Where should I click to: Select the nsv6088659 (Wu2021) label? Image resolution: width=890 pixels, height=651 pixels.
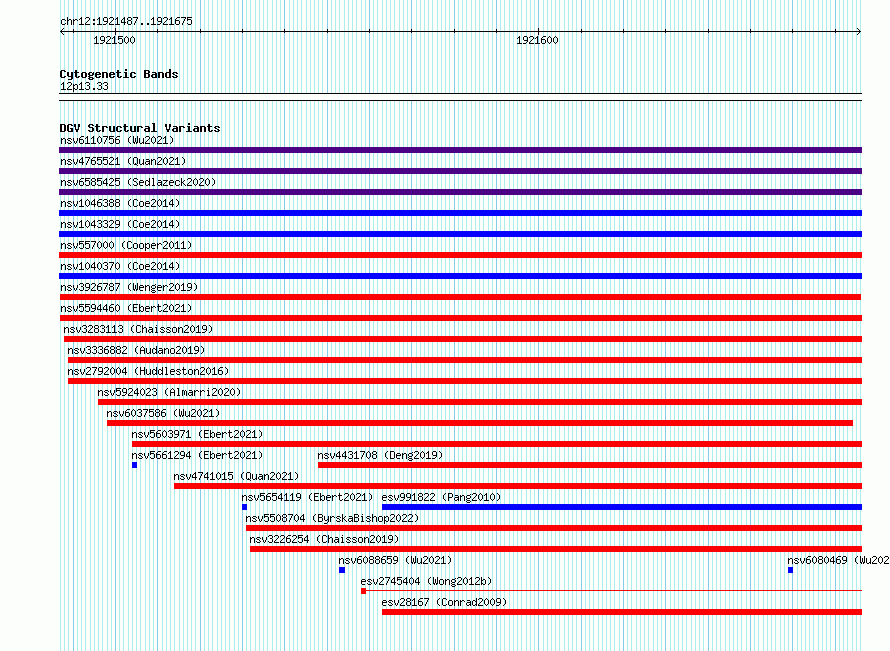point(395,560)
